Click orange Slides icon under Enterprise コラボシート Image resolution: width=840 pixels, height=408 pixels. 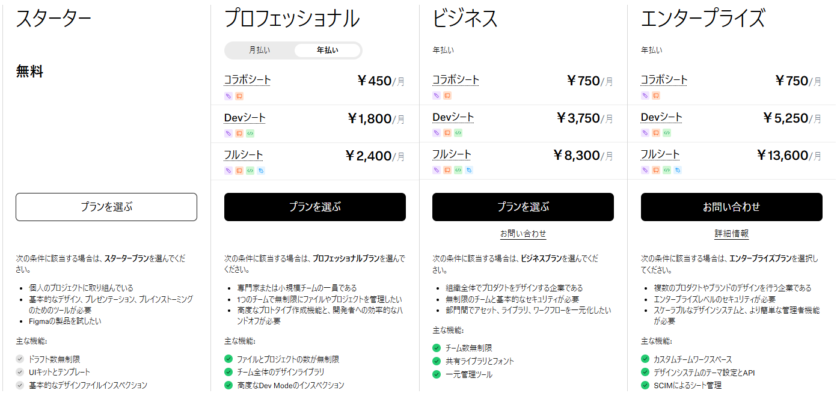pyautogui.click(x=655, y=96)
